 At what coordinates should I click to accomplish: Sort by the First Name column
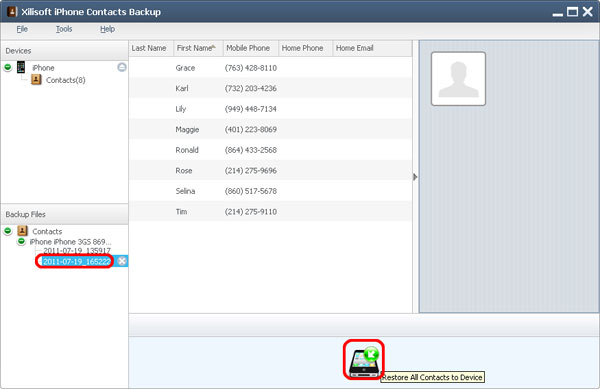click(x=198, y=48)
